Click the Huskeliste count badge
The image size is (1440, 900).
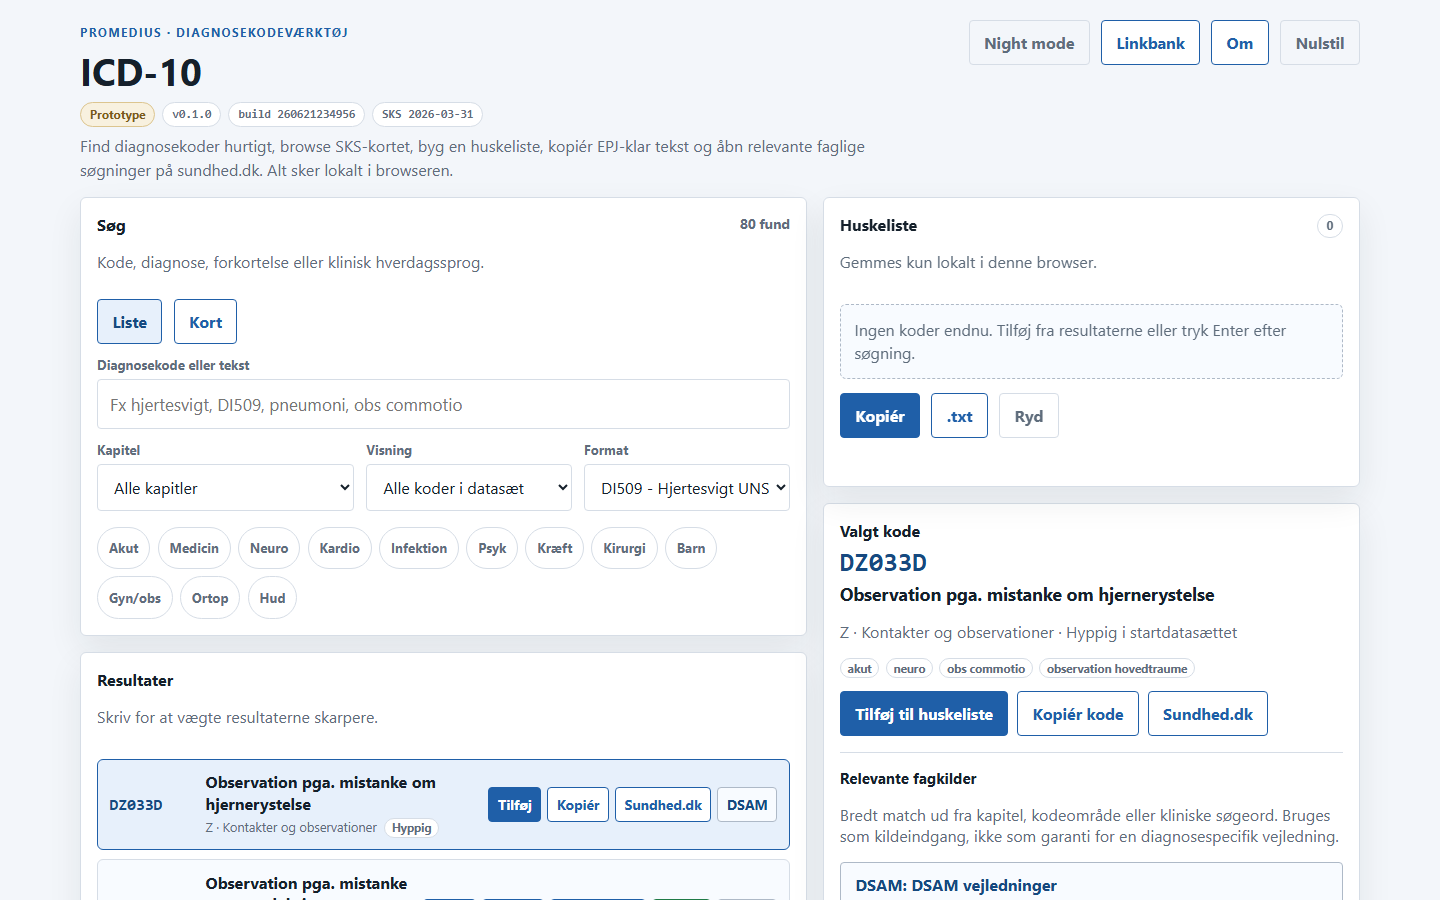[x=1330, y=226]
